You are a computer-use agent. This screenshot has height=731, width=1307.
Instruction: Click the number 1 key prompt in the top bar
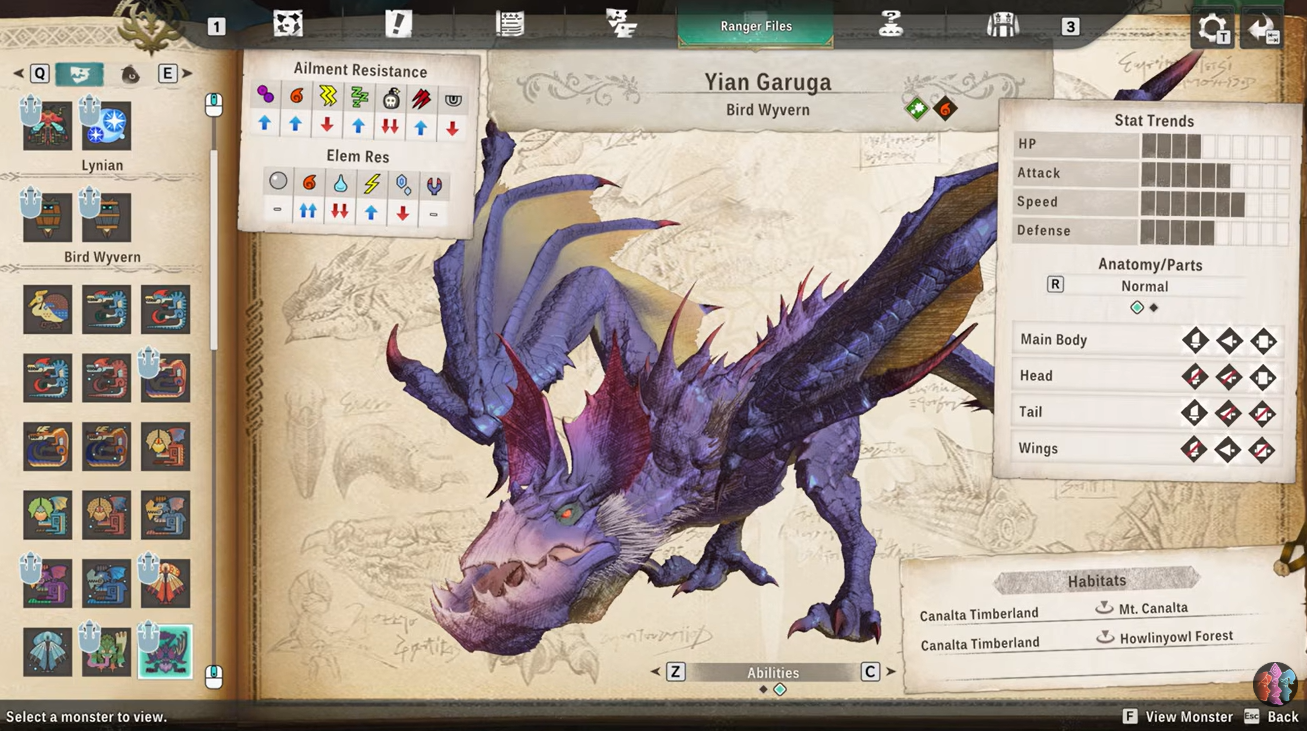click(216, 27)
